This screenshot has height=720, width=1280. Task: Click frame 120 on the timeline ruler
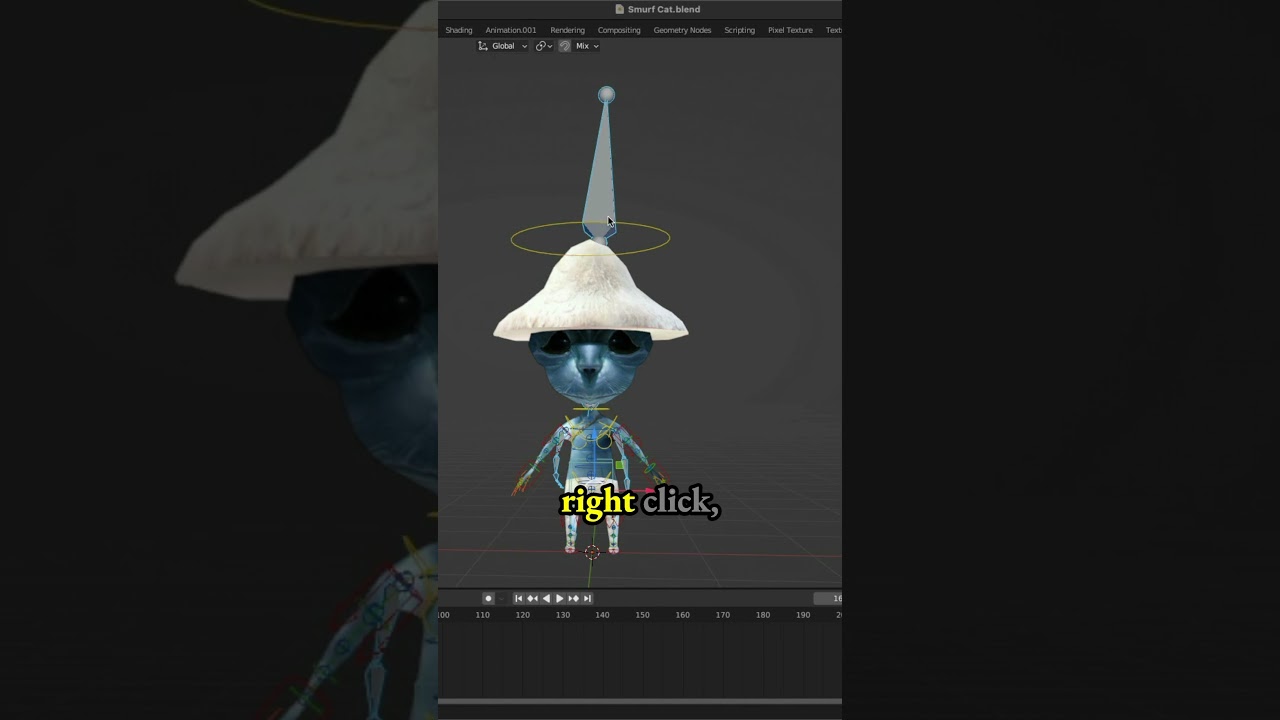tap(522, 615)
